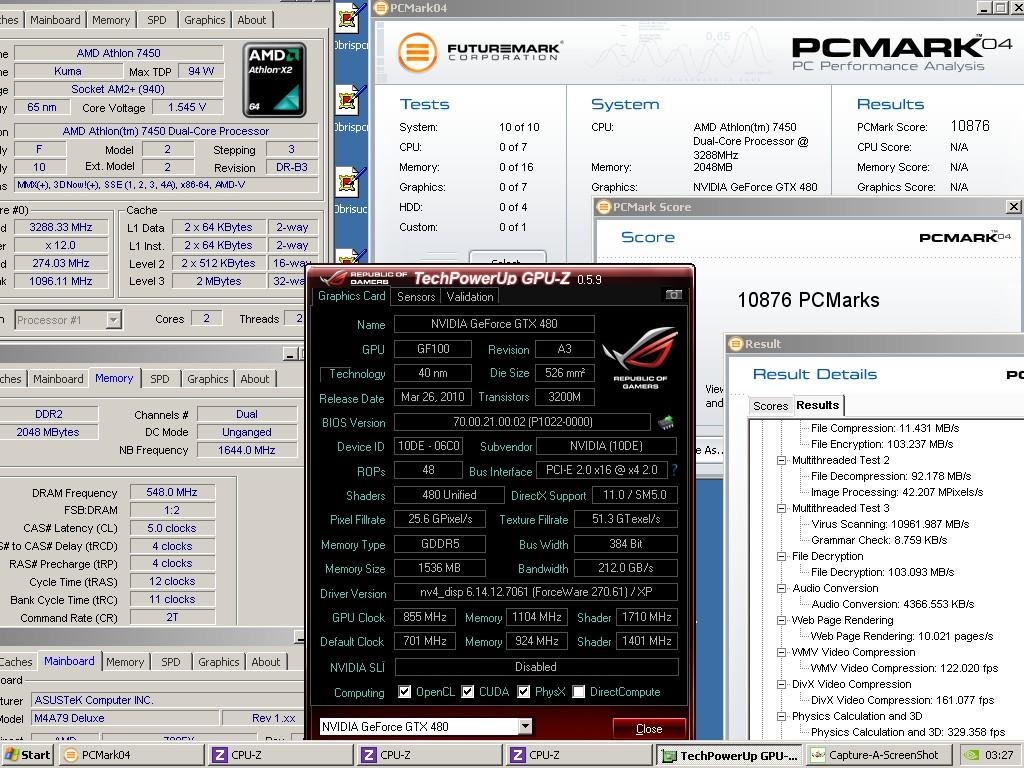Viewport: 1024px width, 768px height.
Task: Click the GPU Name field NVIDIA GeForce GTX 480
Action: [x=494, y=324]
